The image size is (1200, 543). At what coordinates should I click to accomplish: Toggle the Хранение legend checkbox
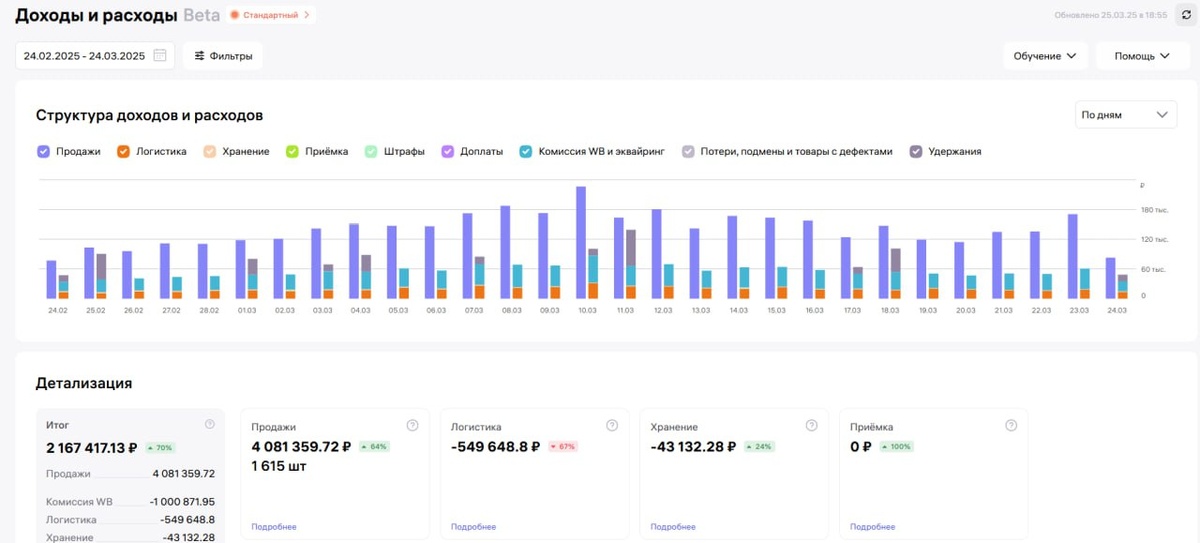210,151
